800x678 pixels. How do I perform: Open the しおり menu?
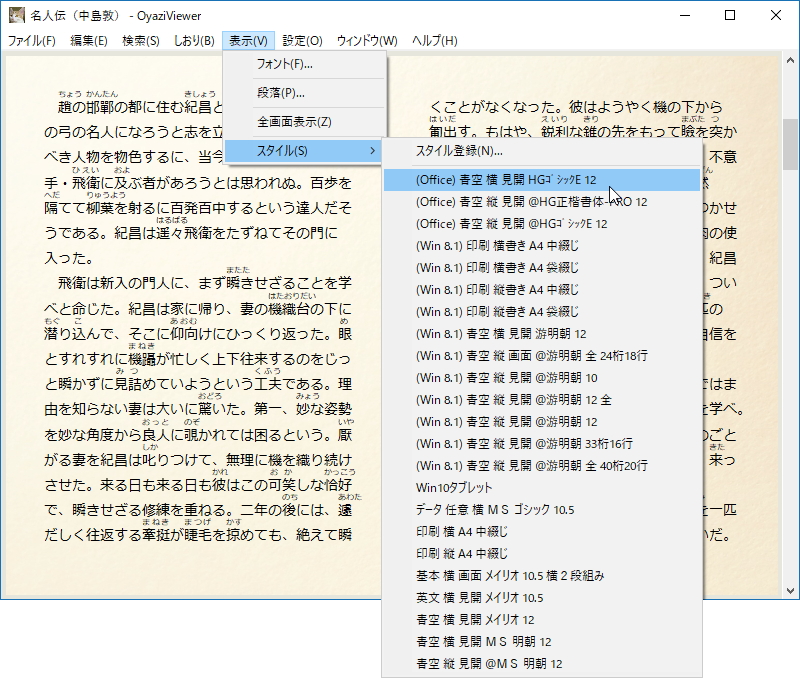pos(193,42)
